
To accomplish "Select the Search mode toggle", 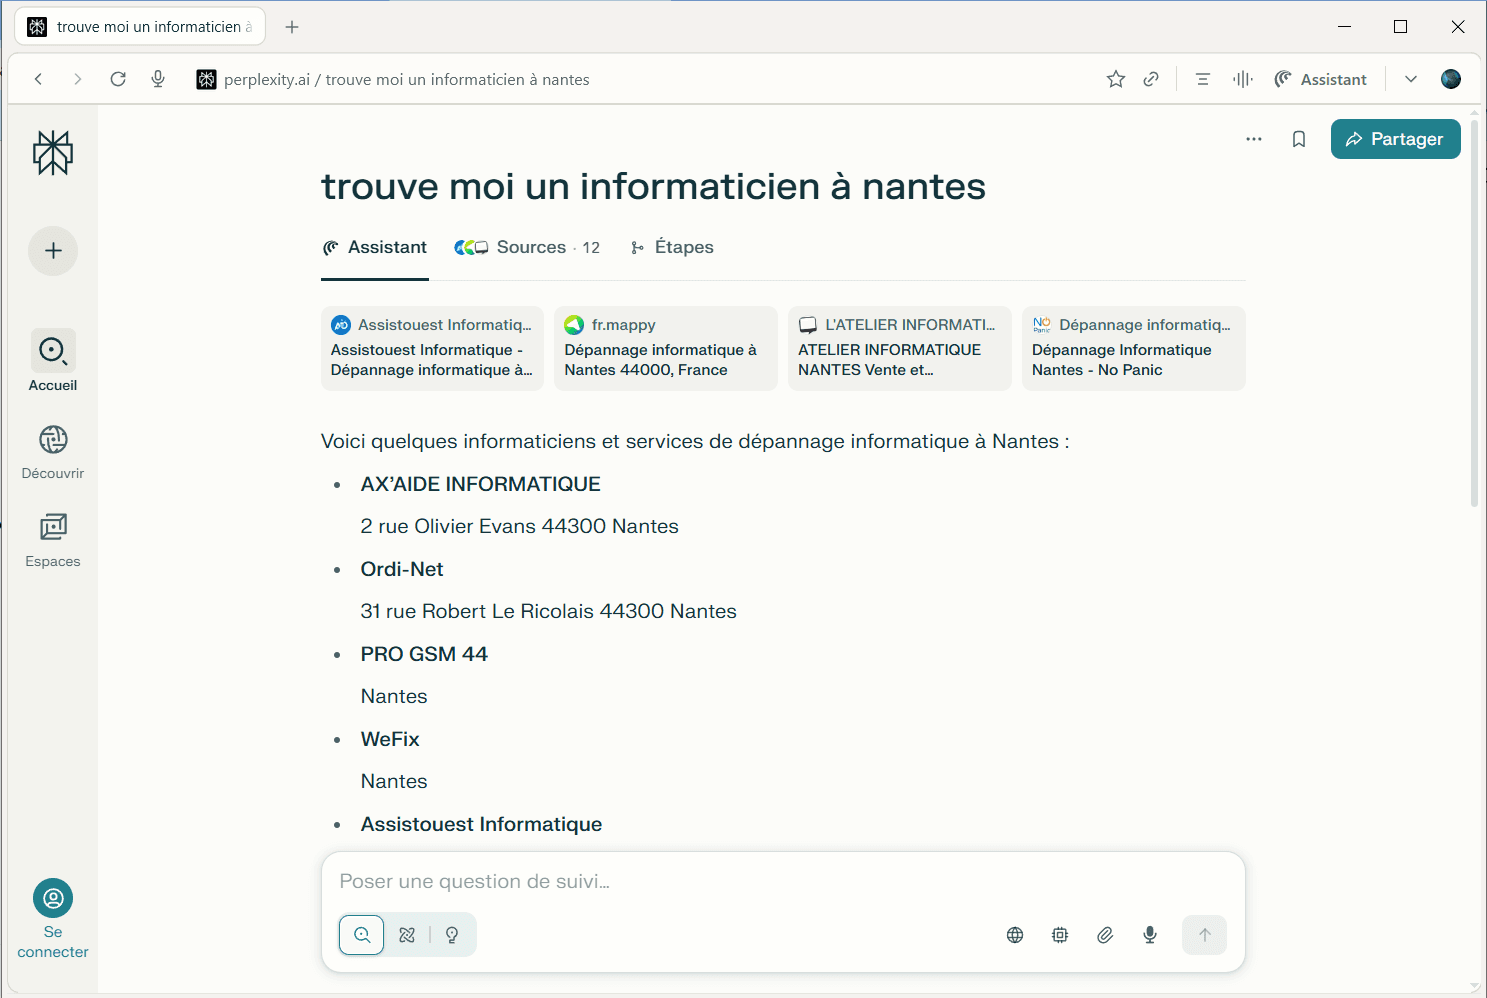I will pyautogui.click(x=362, y=935).
